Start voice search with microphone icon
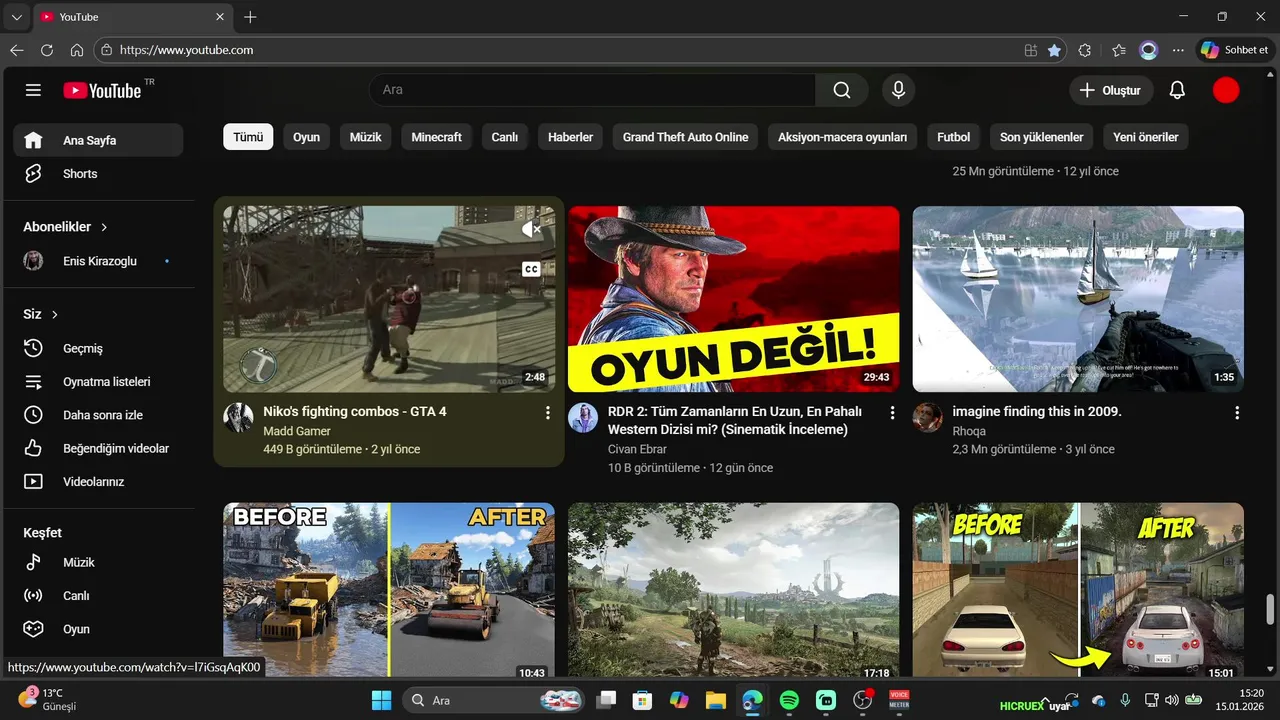 point(898,90)
